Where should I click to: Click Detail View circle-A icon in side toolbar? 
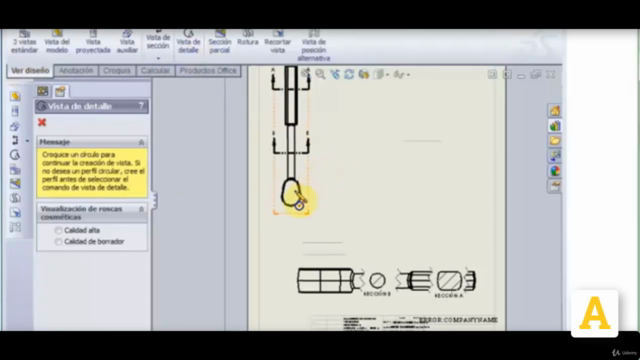15,155
